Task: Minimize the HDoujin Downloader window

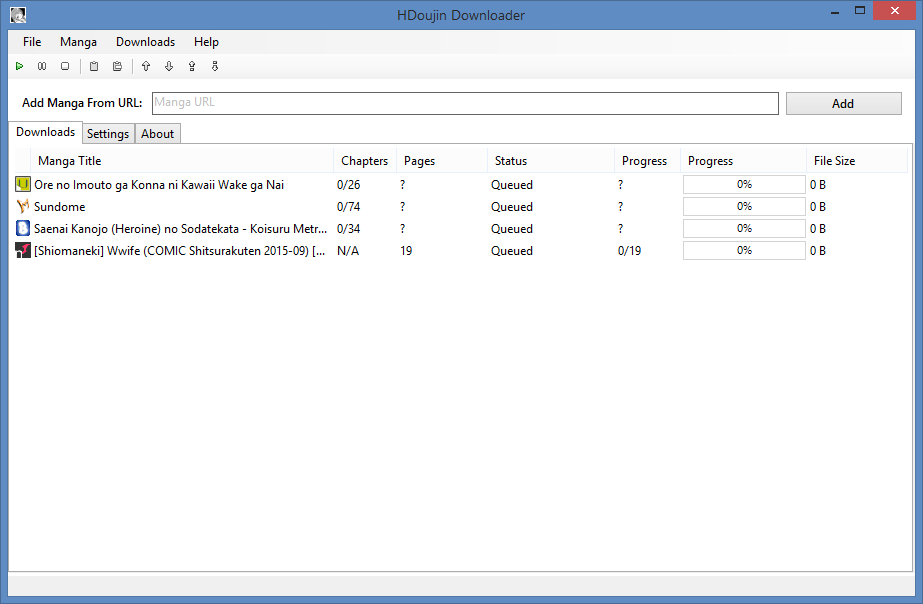Action: tap(835, 11)
